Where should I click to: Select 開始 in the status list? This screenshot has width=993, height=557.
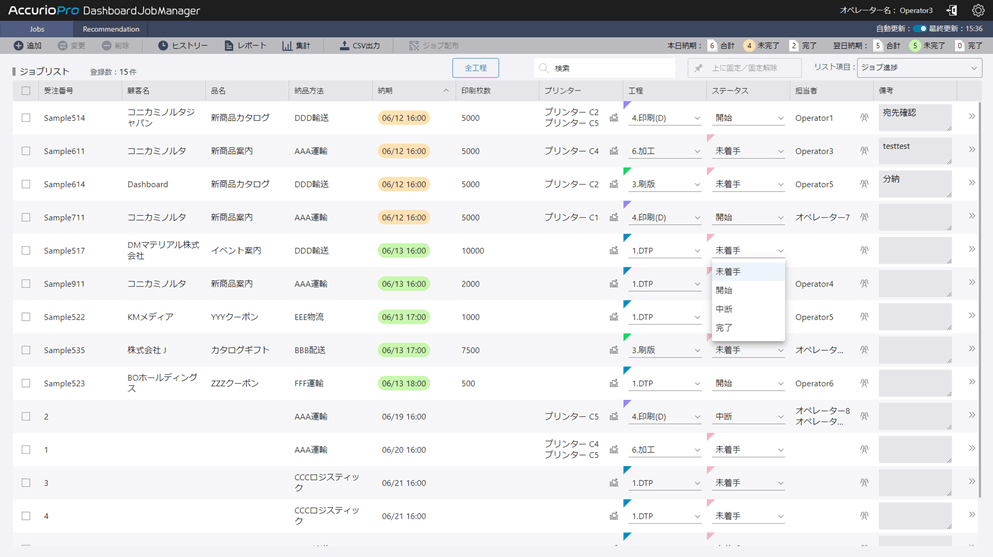pyautogui.click(x=749, y=291)
